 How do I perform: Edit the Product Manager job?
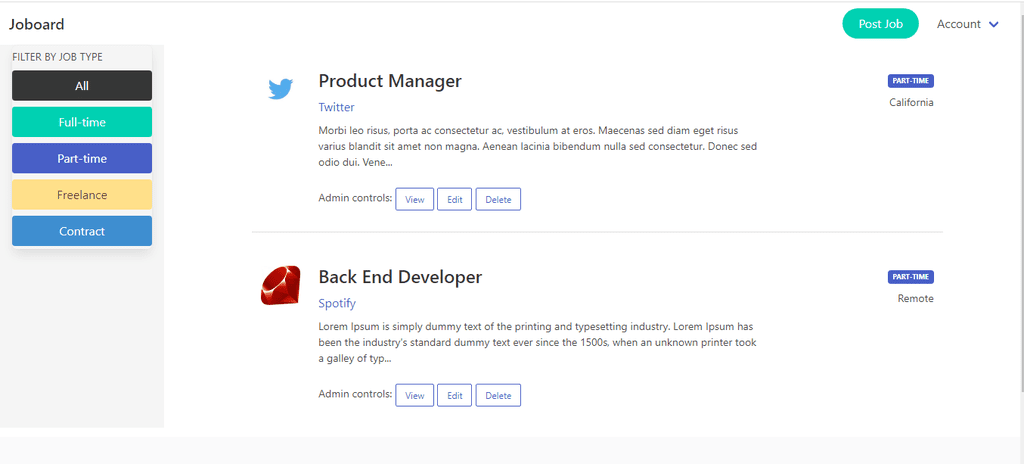455,199
